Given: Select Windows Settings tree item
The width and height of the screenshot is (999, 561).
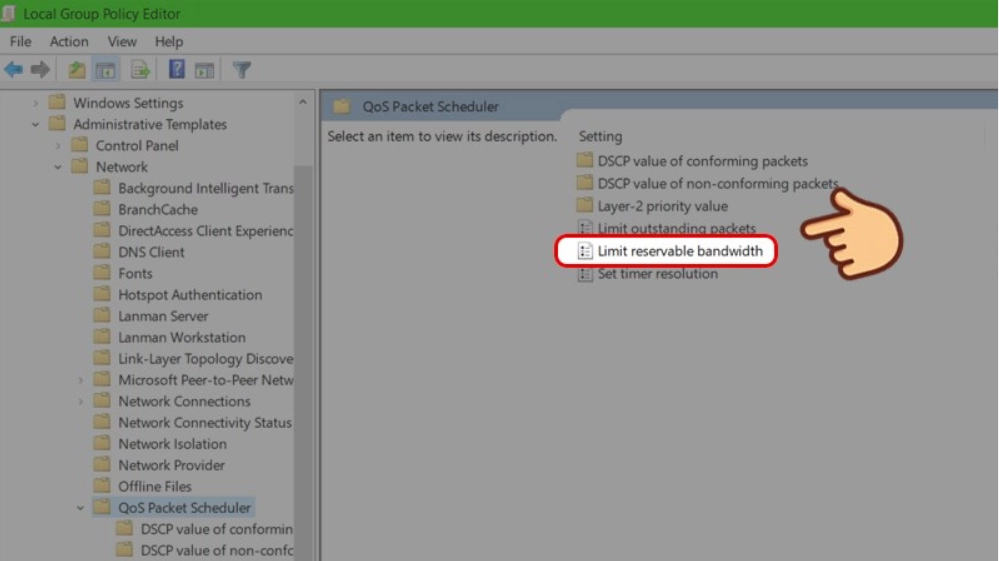Looking at the screenshot, I should click(x=128, y=103).
